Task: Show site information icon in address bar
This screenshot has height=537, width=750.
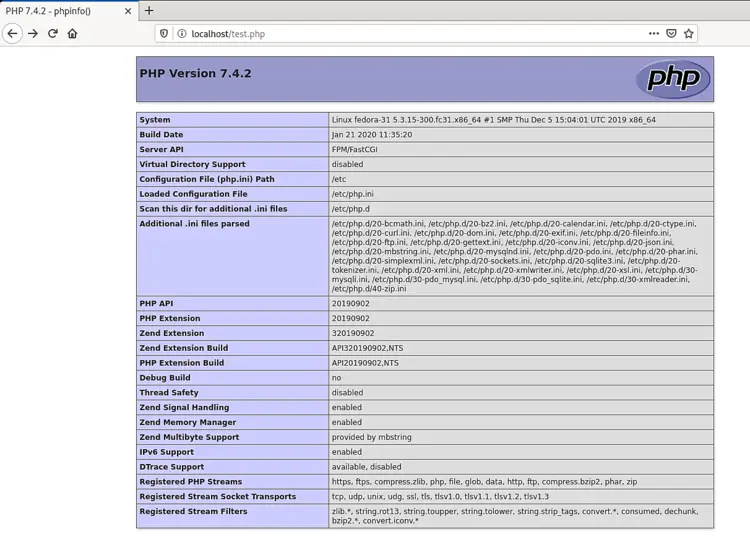Action: pyautogui.click(x=182, y=34)
